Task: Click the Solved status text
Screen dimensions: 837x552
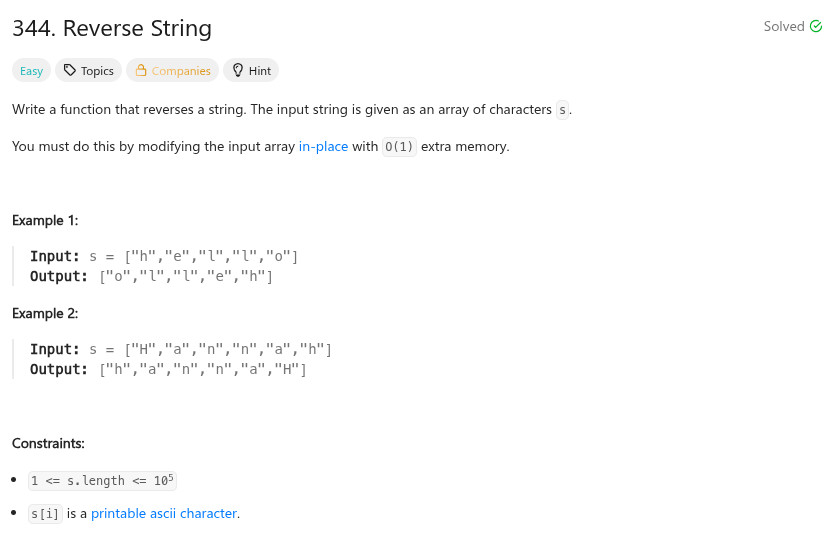Action: tap(783, 27)
